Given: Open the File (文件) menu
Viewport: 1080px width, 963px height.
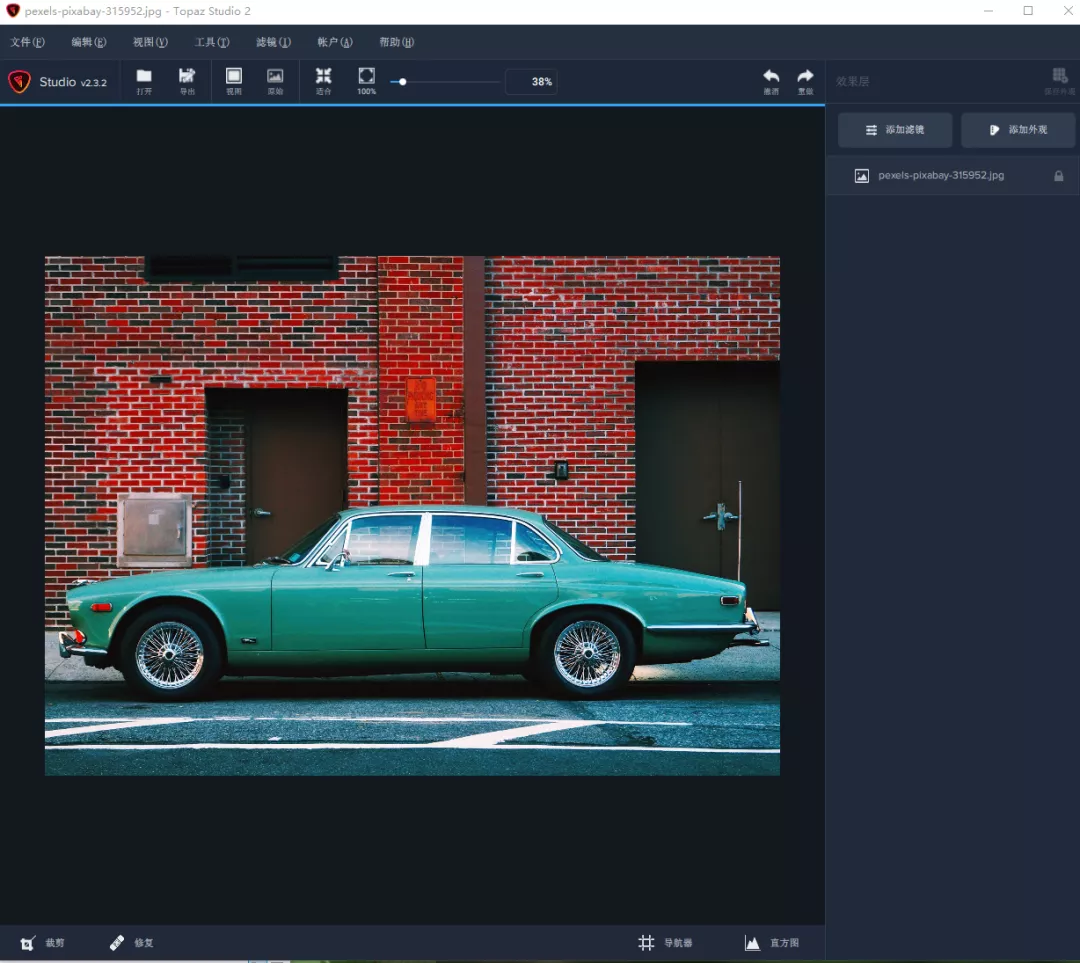Looking at the screenshot, I should [x=27, y=42].
